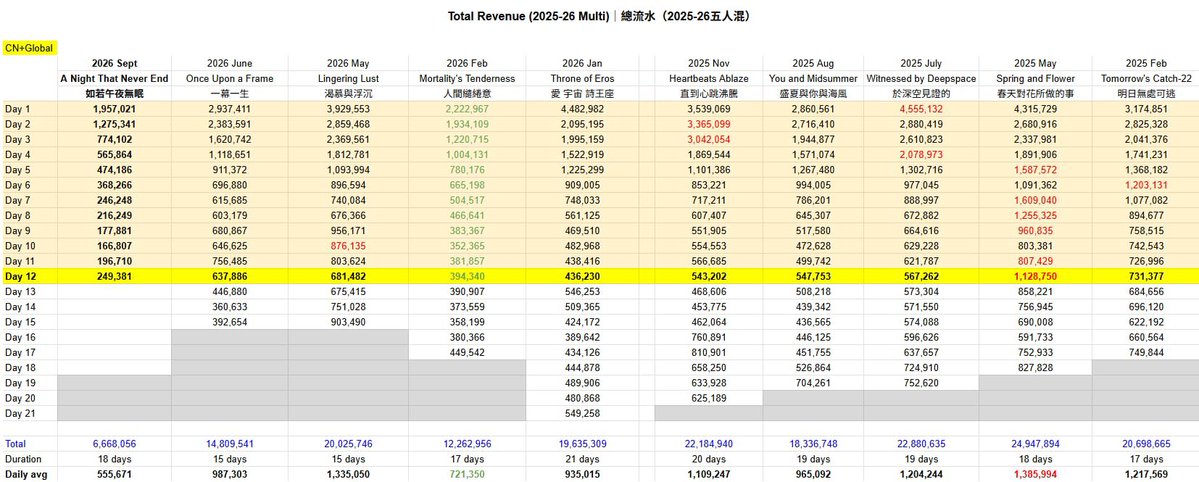Select cell with value 3,929,553

(x=348, y=109)
